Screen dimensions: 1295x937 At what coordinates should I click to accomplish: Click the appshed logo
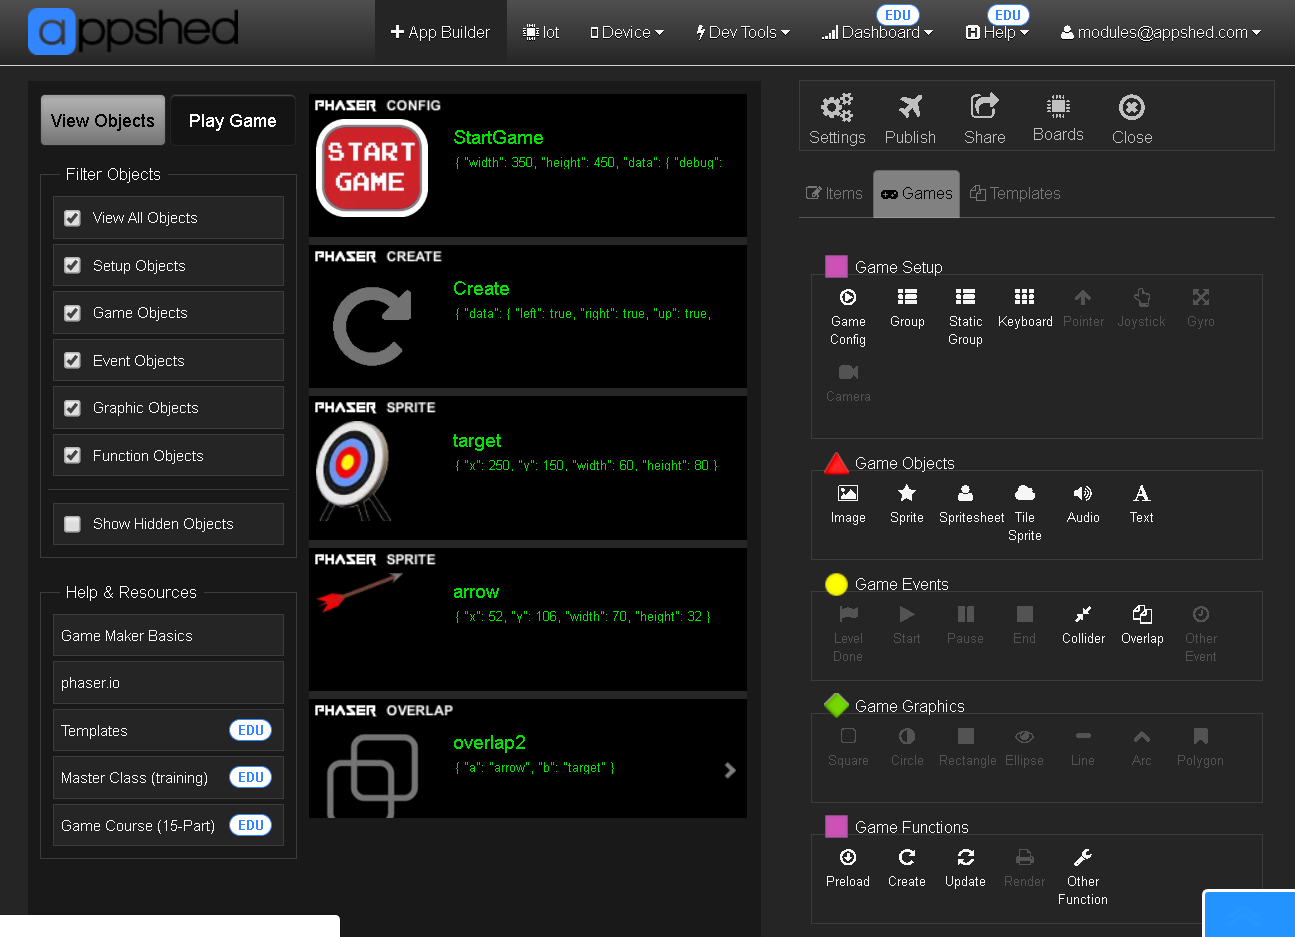tap(133, 31)
